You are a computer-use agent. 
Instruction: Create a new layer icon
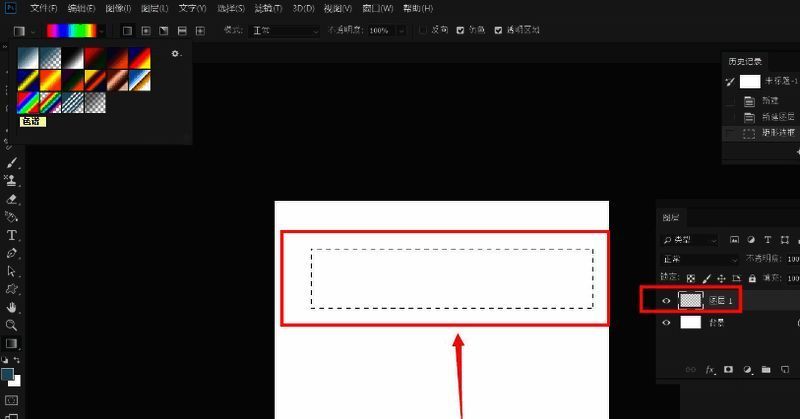point(785,369)
